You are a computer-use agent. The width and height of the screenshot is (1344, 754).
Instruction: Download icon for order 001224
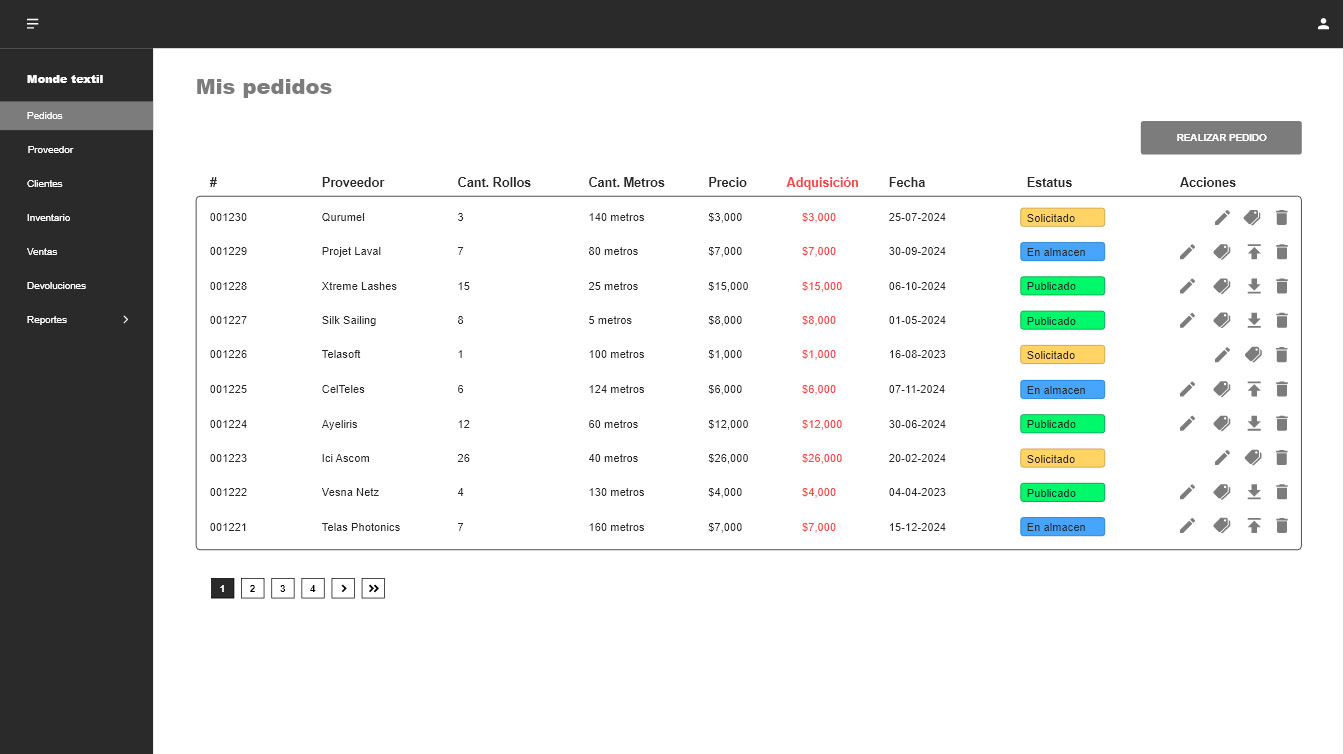tap(1254, 423)
